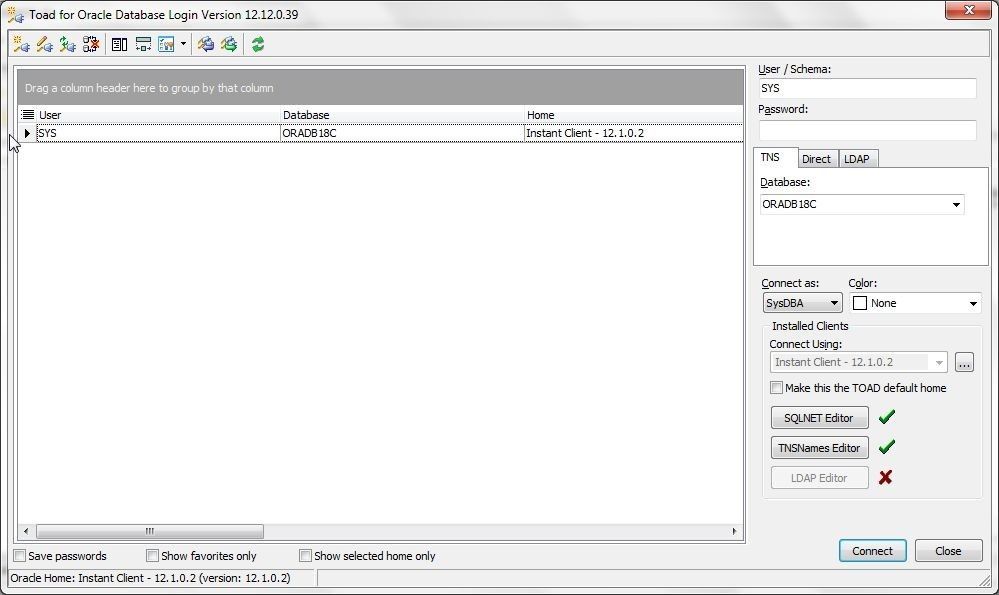Viewport: 999px width, 595px height.
Task: Select the Instant Client - 12.1.0.2 grid cell
Action: pos(633,133)
